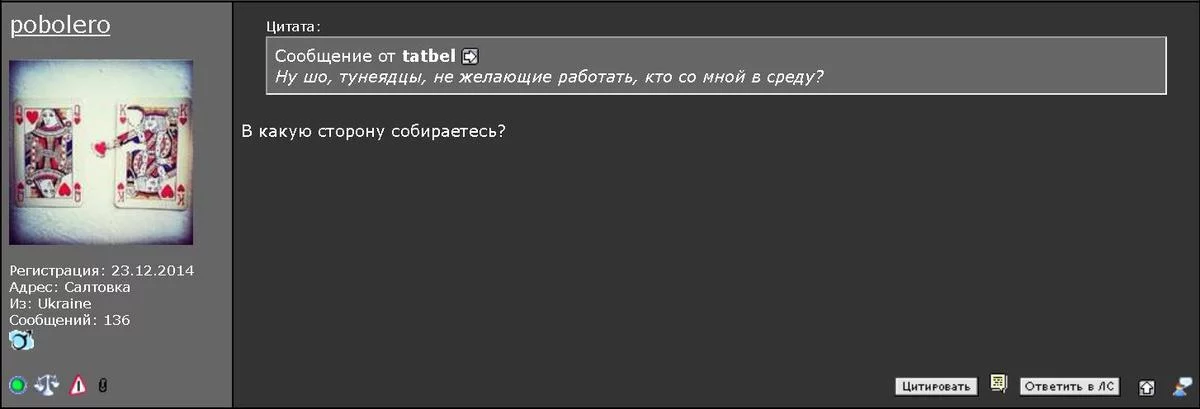This screenshot has height=409, width=1200.
Task: Toggle the multi-quote icon for this post
Action: tap(998, 384)
